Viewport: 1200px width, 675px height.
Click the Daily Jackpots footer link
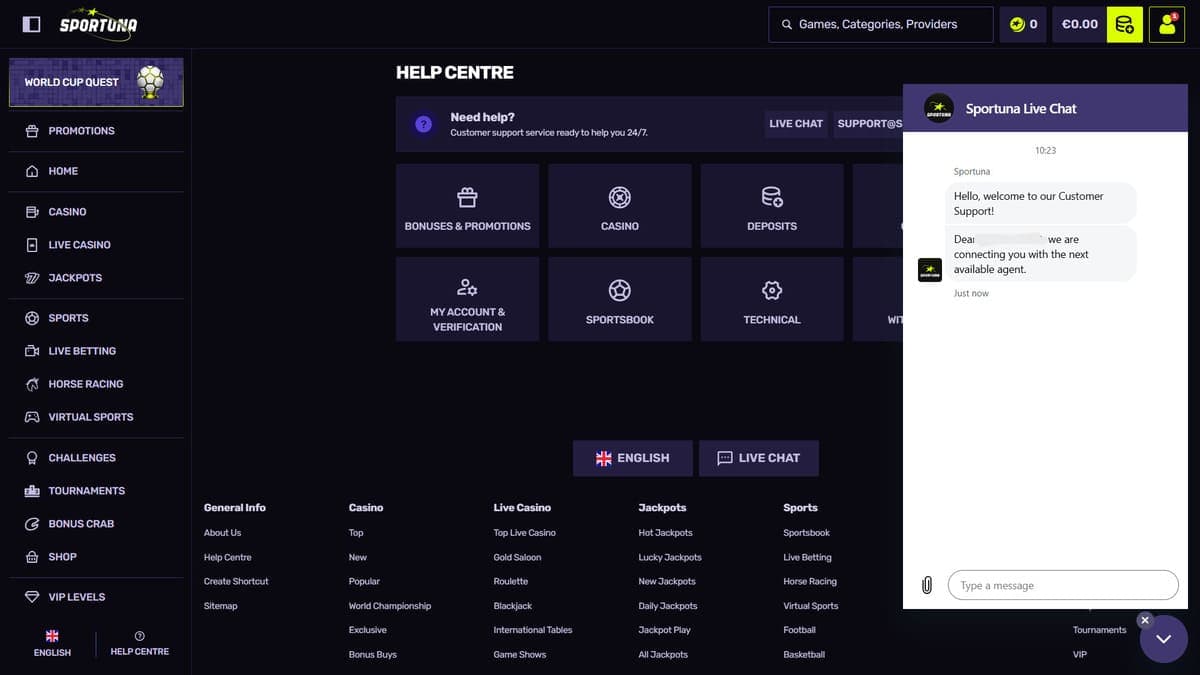[x=668, y=606]
